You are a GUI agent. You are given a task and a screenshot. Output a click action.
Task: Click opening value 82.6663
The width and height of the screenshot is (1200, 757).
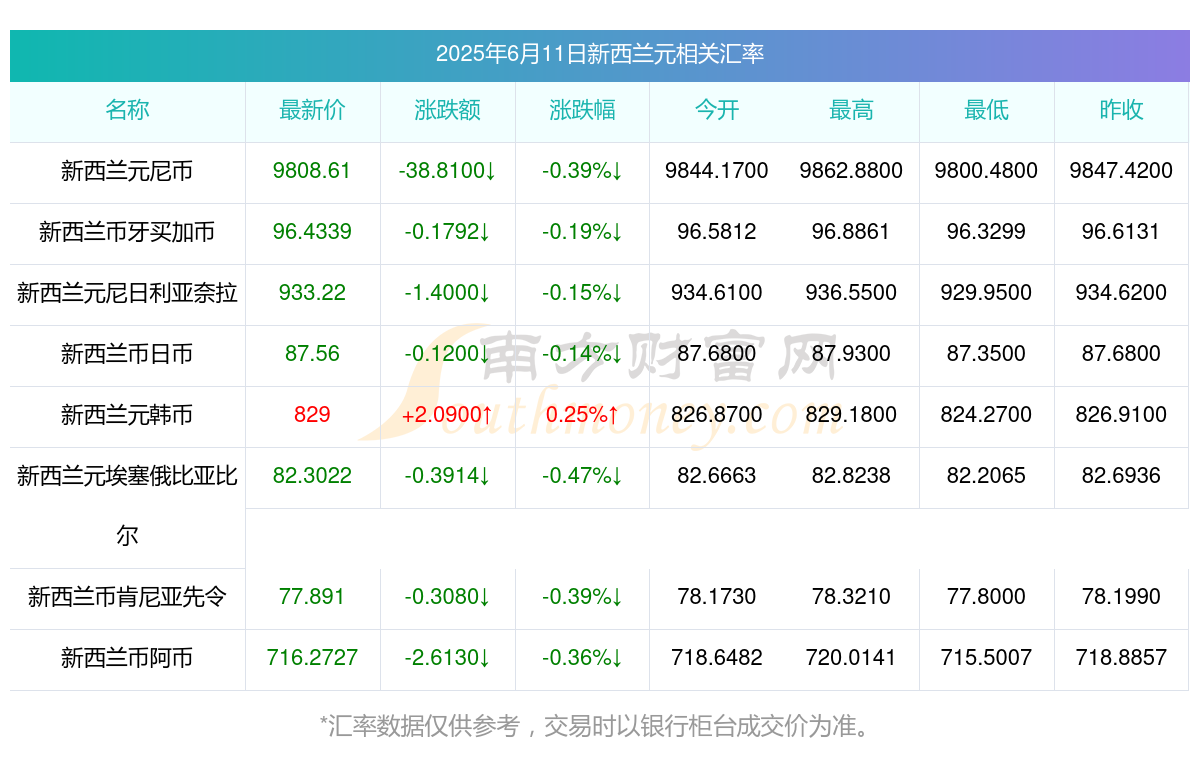tap(717, 476)
